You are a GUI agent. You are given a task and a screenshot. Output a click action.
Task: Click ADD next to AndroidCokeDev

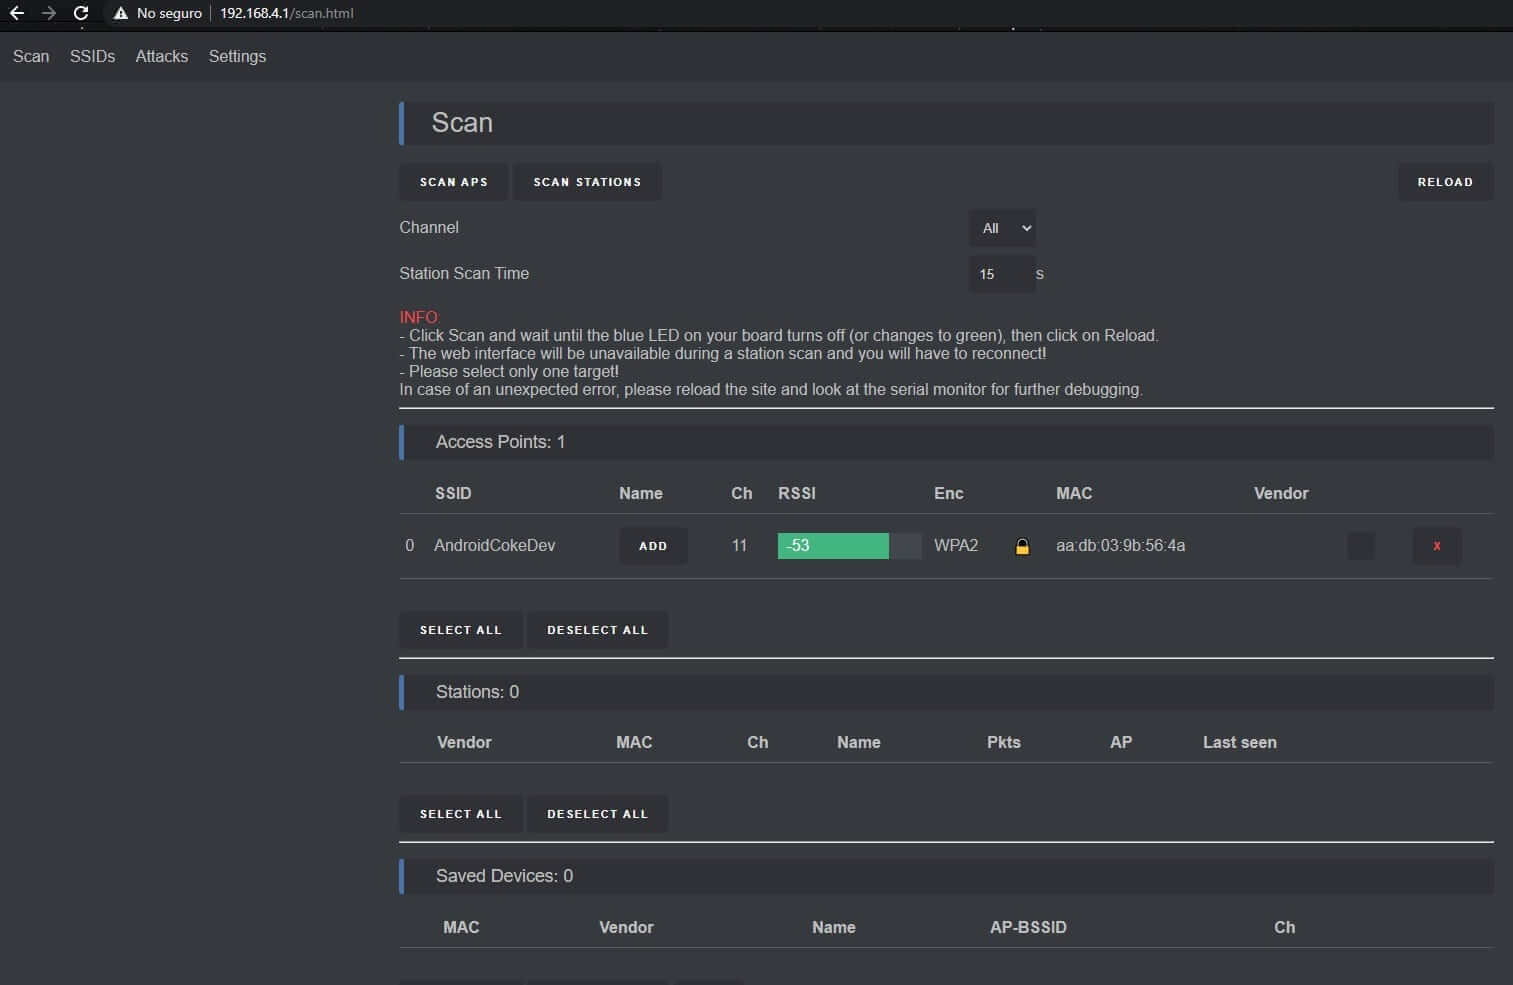point(653,546)
